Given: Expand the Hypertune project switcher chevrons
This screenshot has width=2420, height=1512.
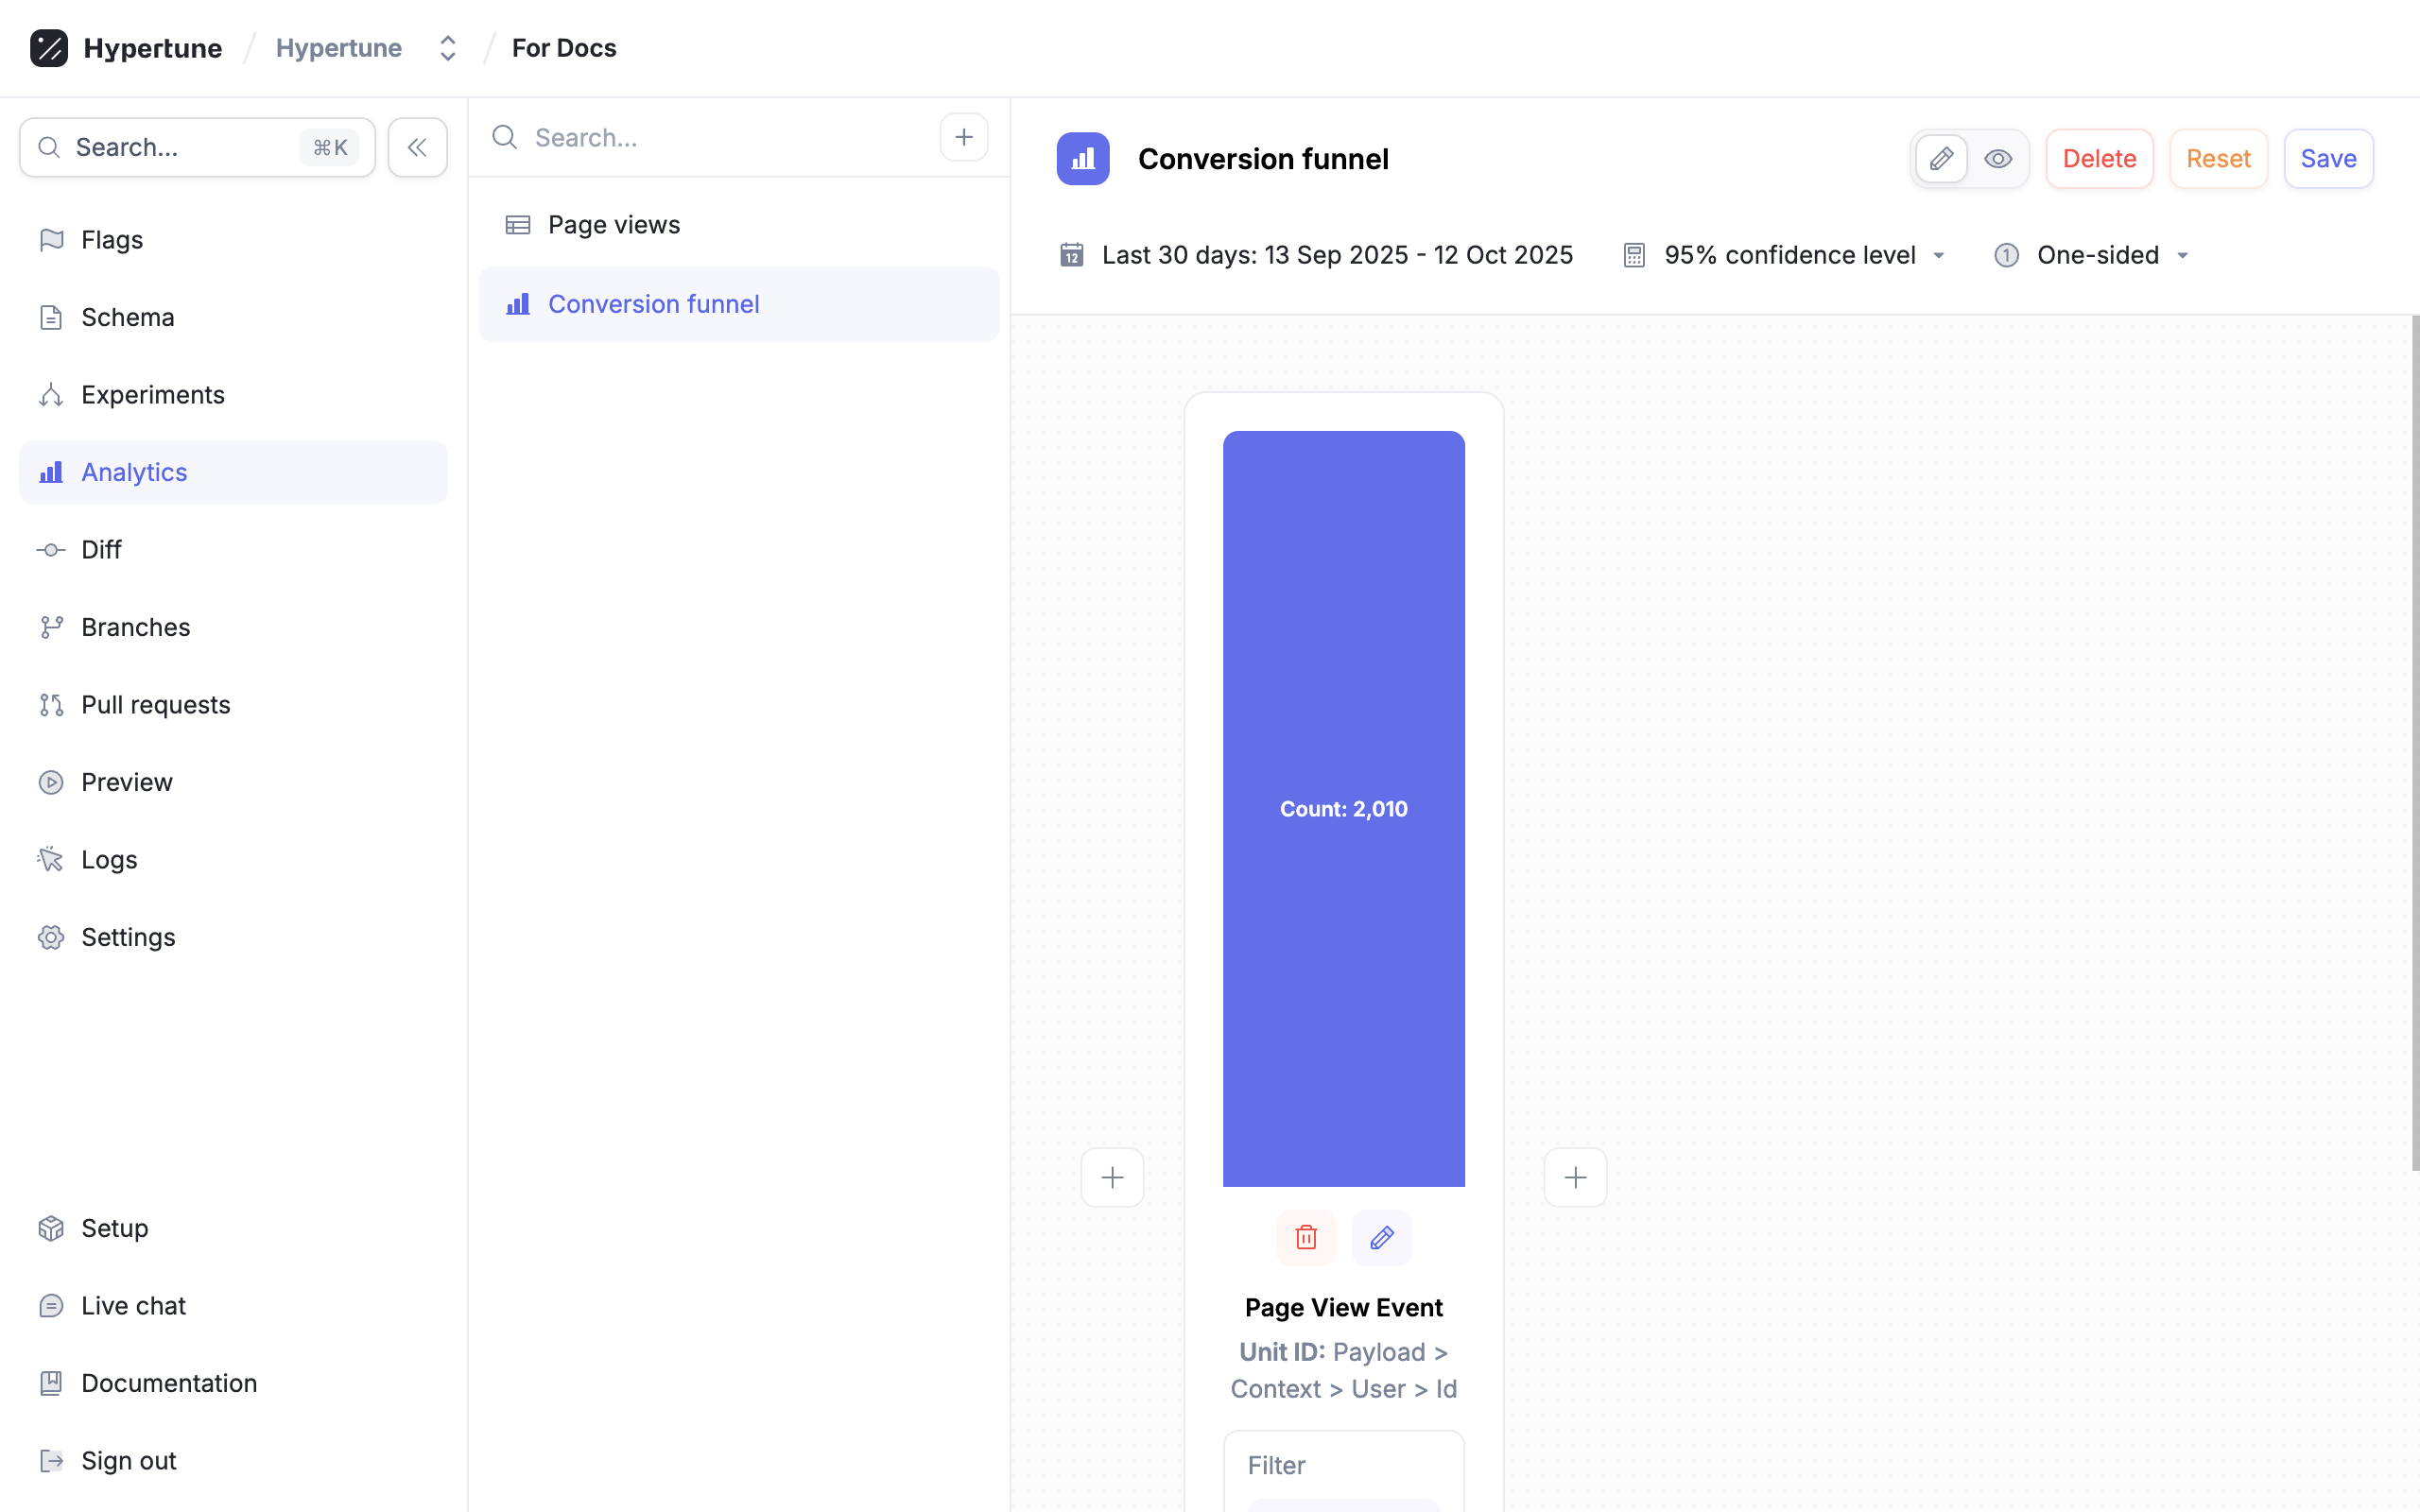Looking at the screenshot, I should click(x=447, y=47).
